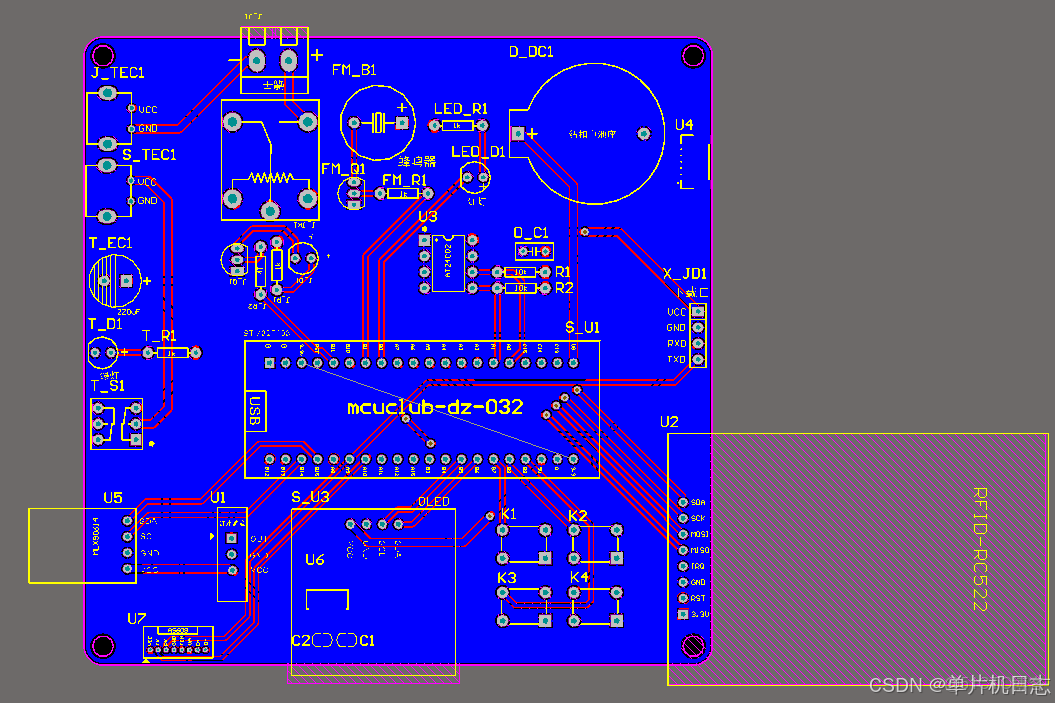Select the D_C1 capacitor footprint

pos(534,252)
